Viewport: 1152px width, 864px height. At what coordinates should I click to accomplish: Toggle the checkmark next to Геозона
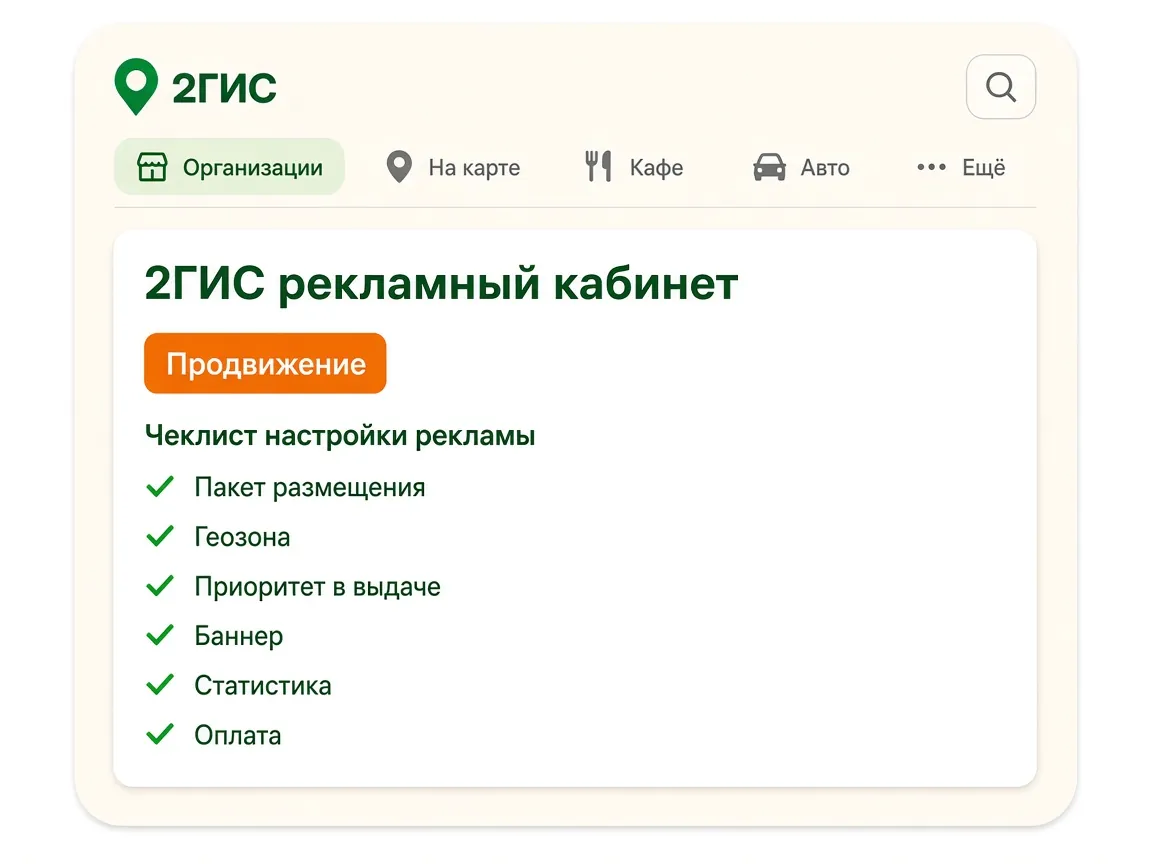pos(160,536)
